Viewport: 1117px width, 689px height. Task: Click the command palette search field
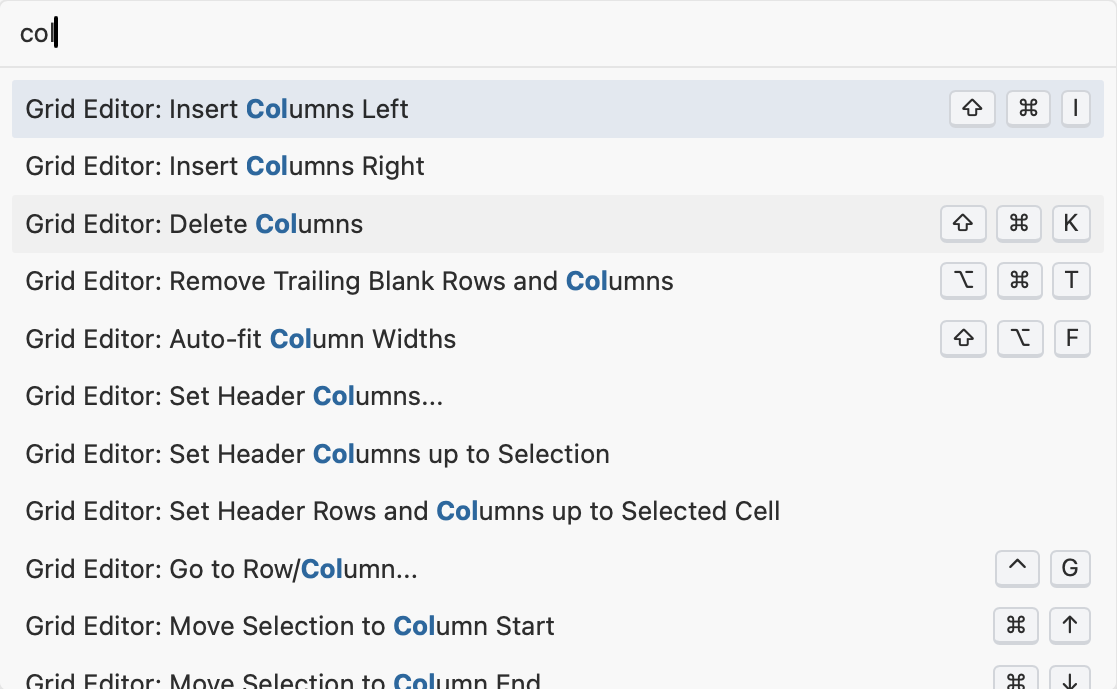(x=558, y=33)
